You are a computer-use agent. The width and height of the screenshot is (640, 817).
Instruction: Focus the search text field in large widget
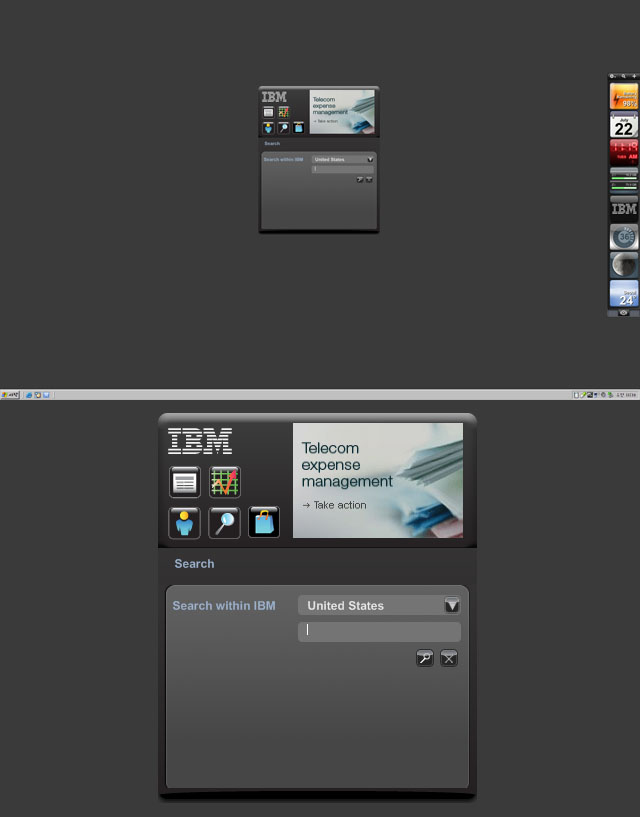[x=379, y=632]
